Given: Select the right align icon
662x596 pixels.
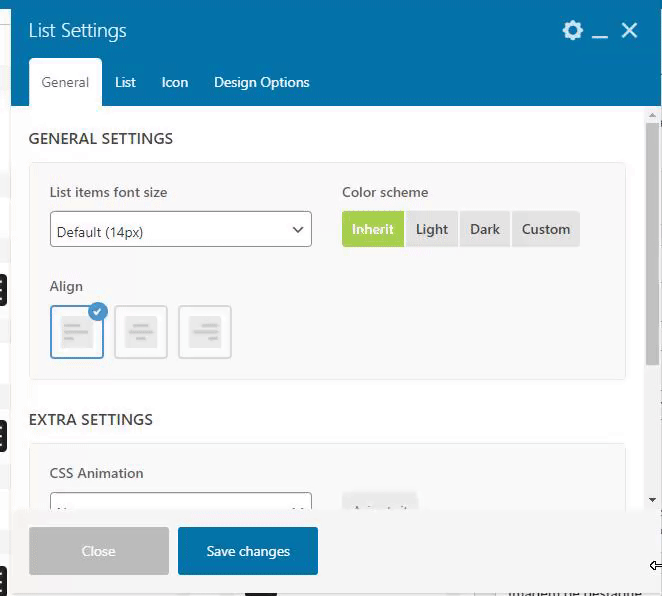Looking at the screenshot, I should click(205, 332).
